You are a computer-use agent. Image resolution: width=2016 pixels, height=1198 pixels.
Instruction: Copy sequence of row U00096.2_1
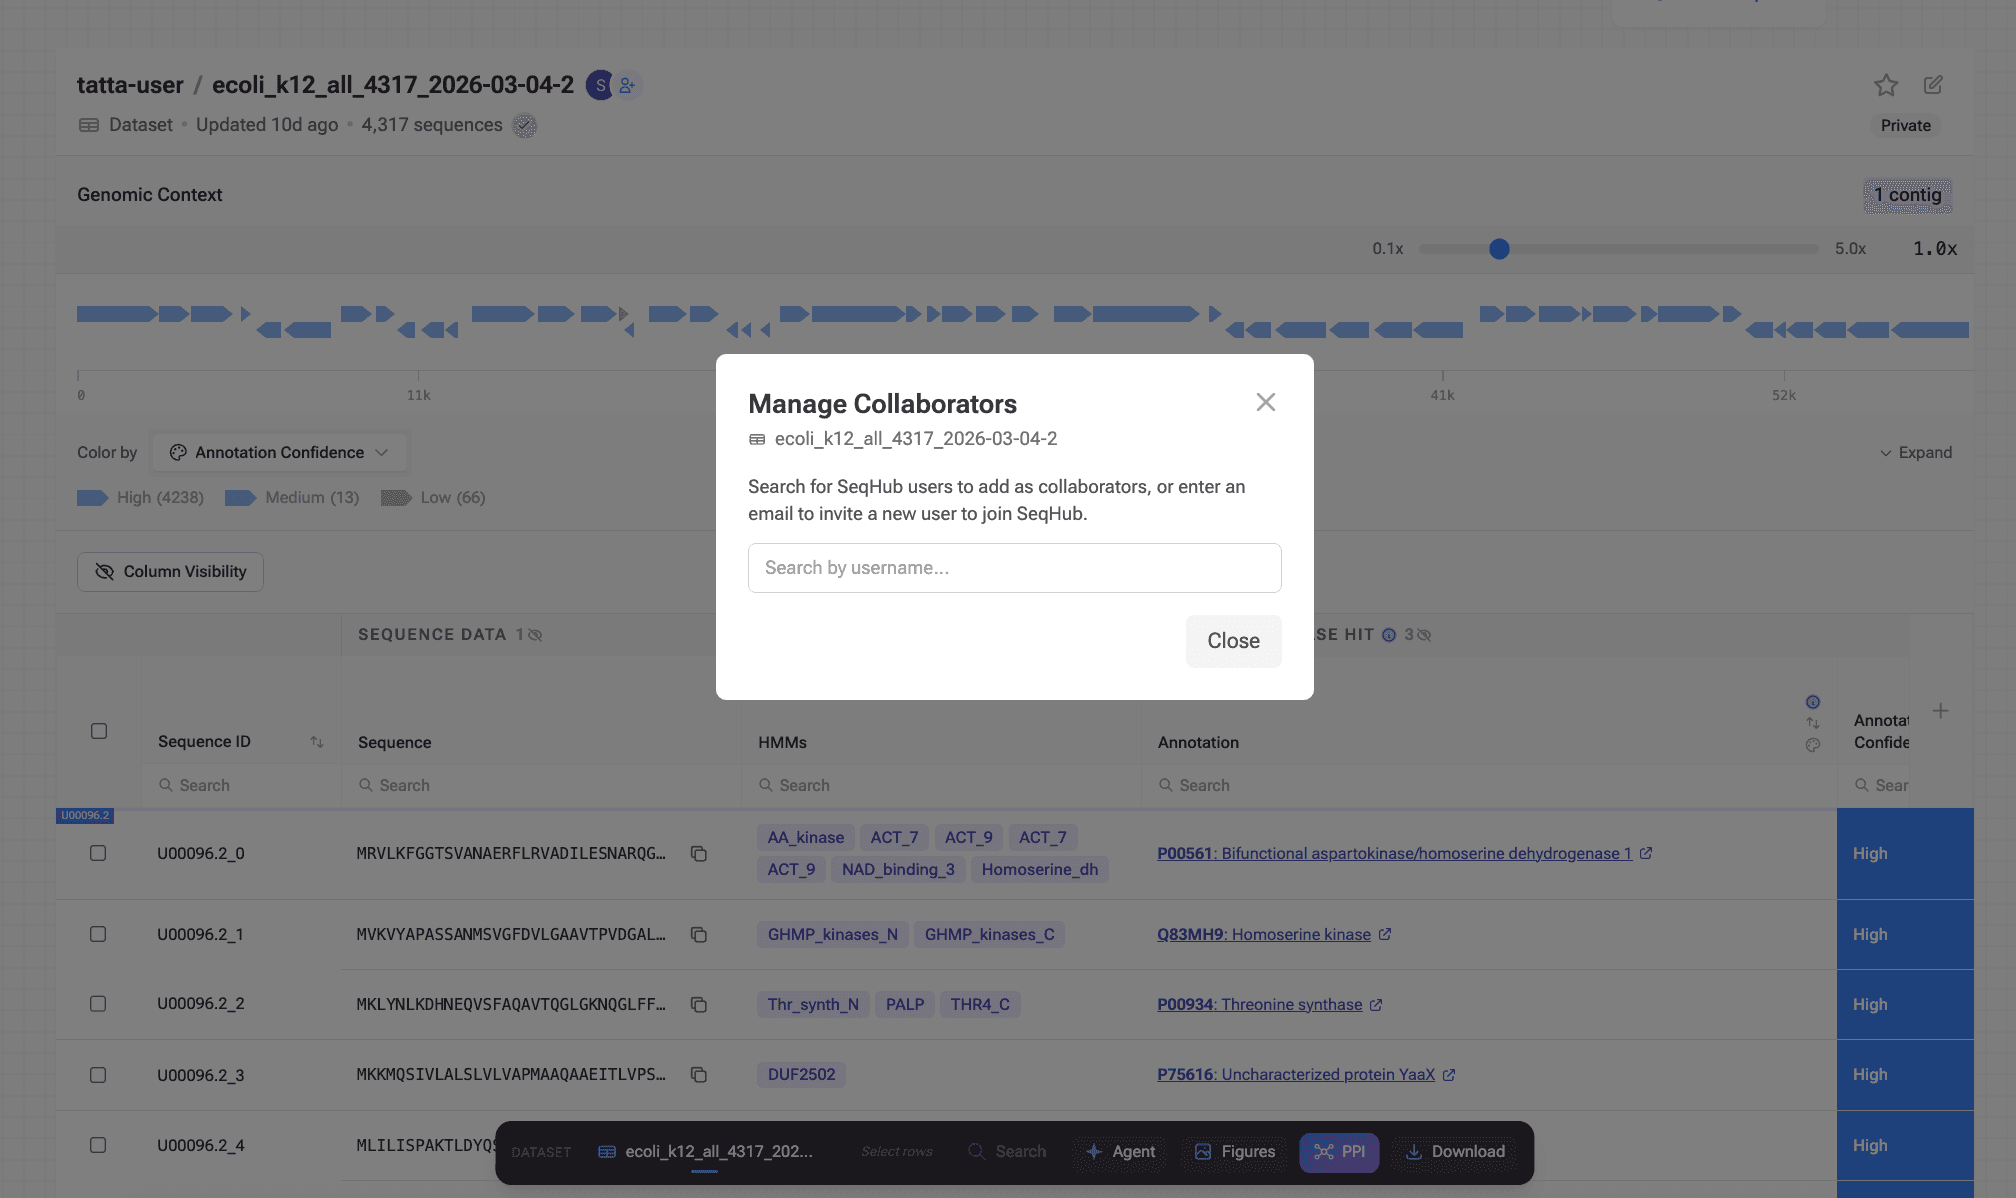[699, 935]
